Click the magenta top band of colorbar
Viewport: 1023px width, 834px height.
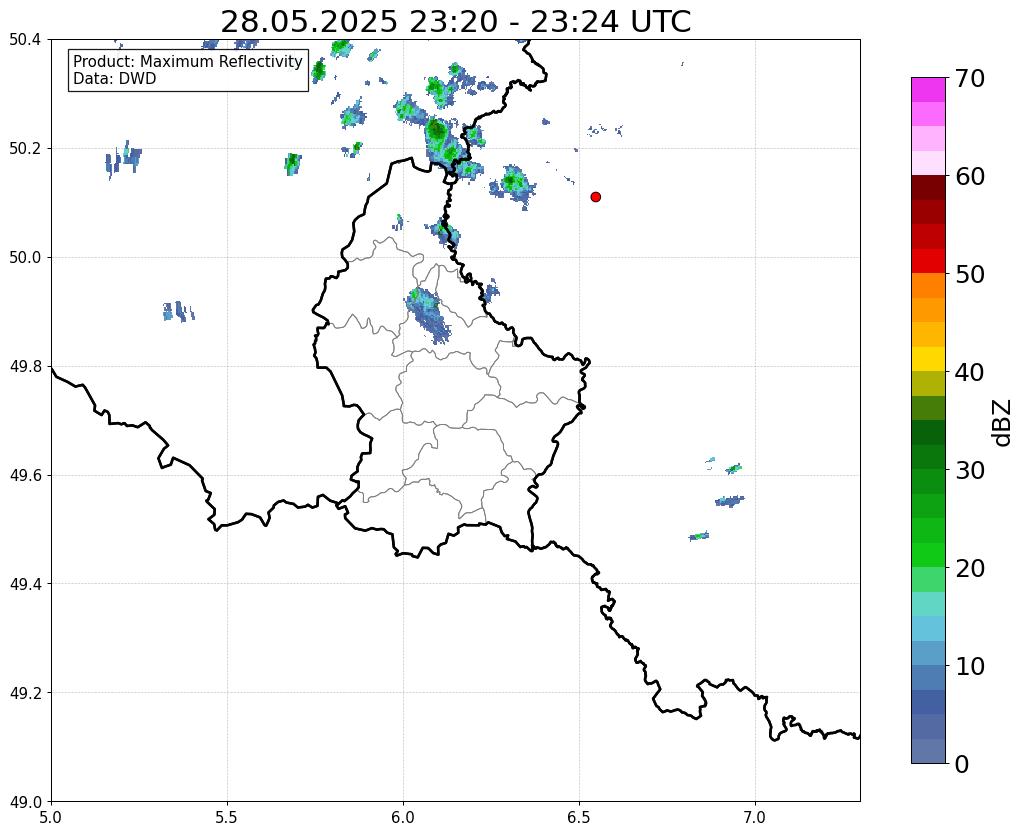(x=928, y=89)
